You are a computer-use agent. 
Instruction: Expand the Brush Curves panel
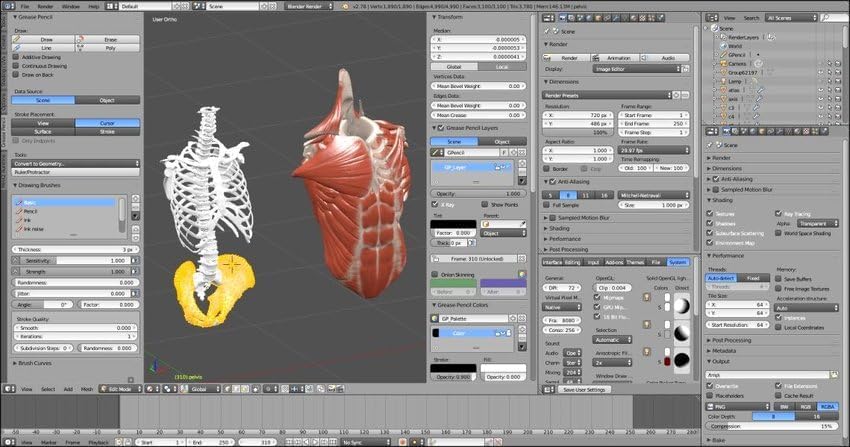click(35, 364)
